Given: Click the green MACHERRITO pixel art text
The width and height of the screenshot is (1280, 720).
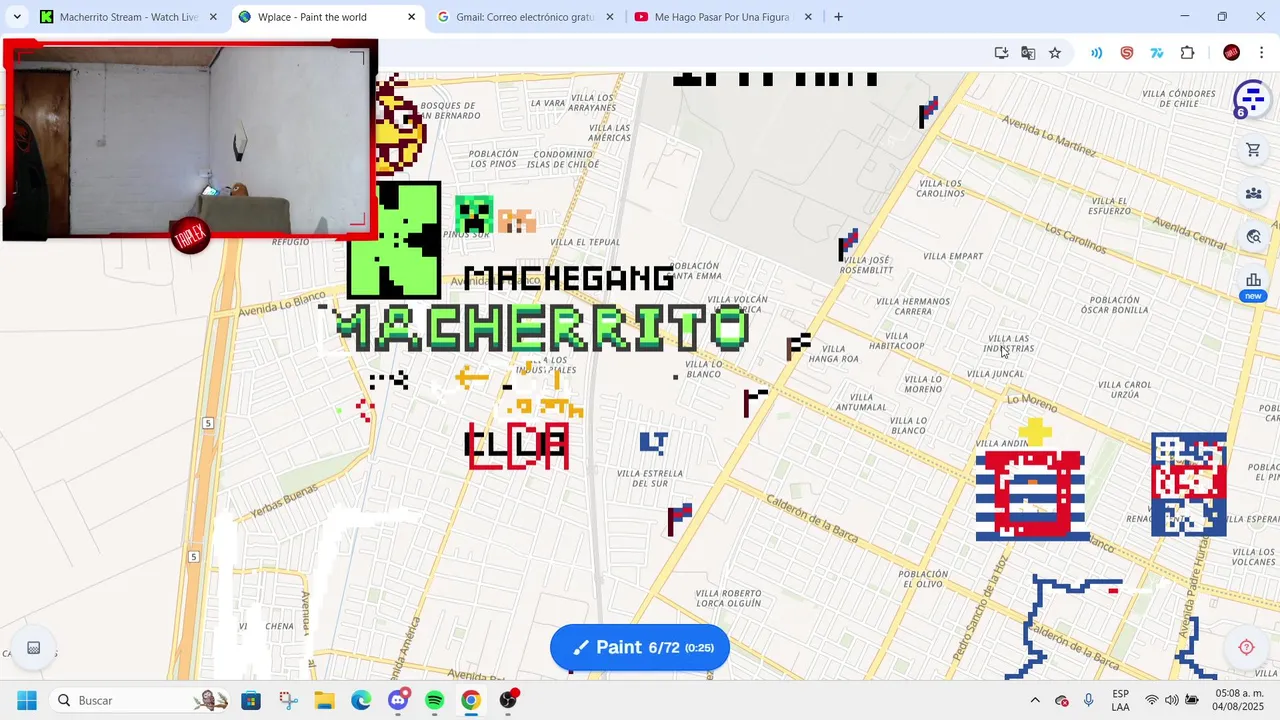Looking at the screenshot, I should (540, 329).
